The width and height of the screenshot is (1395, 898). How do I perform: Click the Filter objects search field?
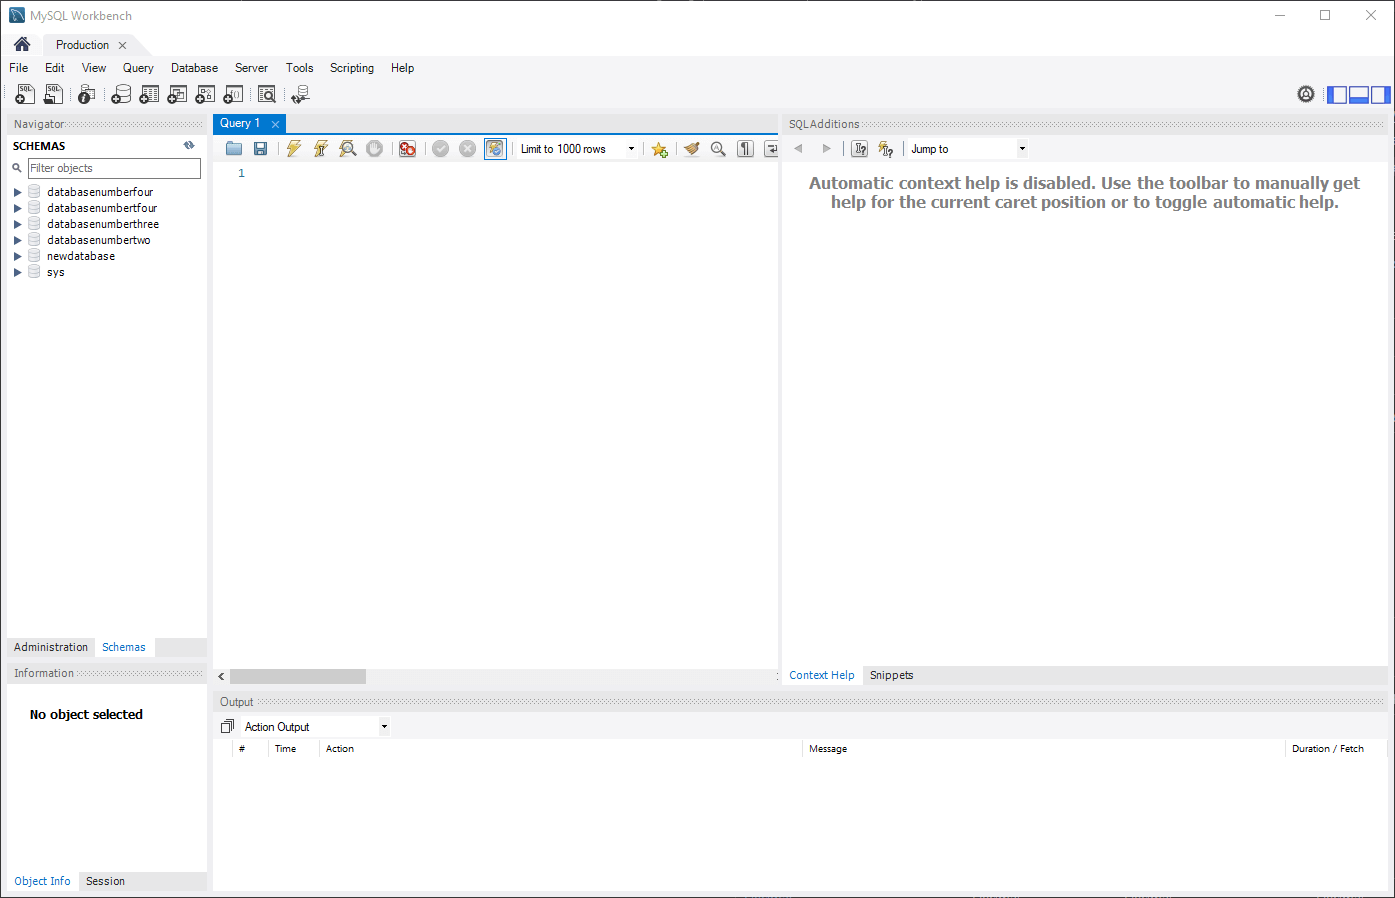coord(113,168)
